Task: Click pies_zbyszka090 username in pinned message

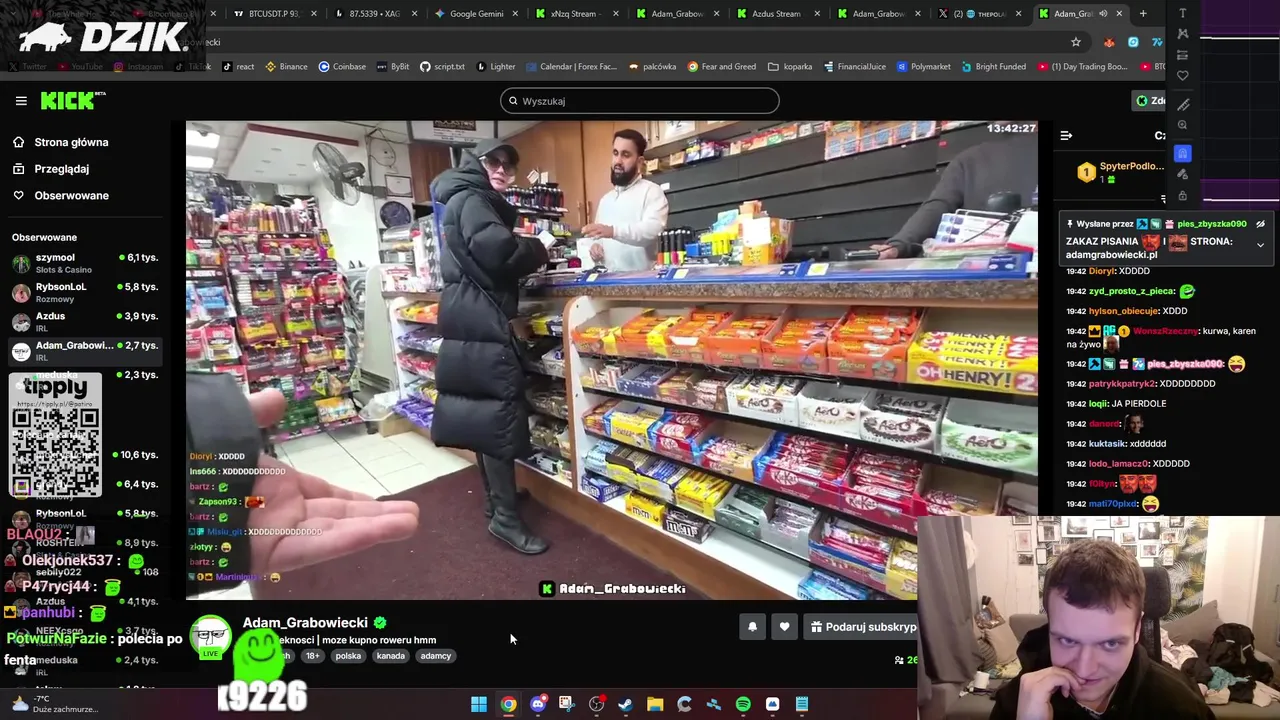Action: [1212, 224]
